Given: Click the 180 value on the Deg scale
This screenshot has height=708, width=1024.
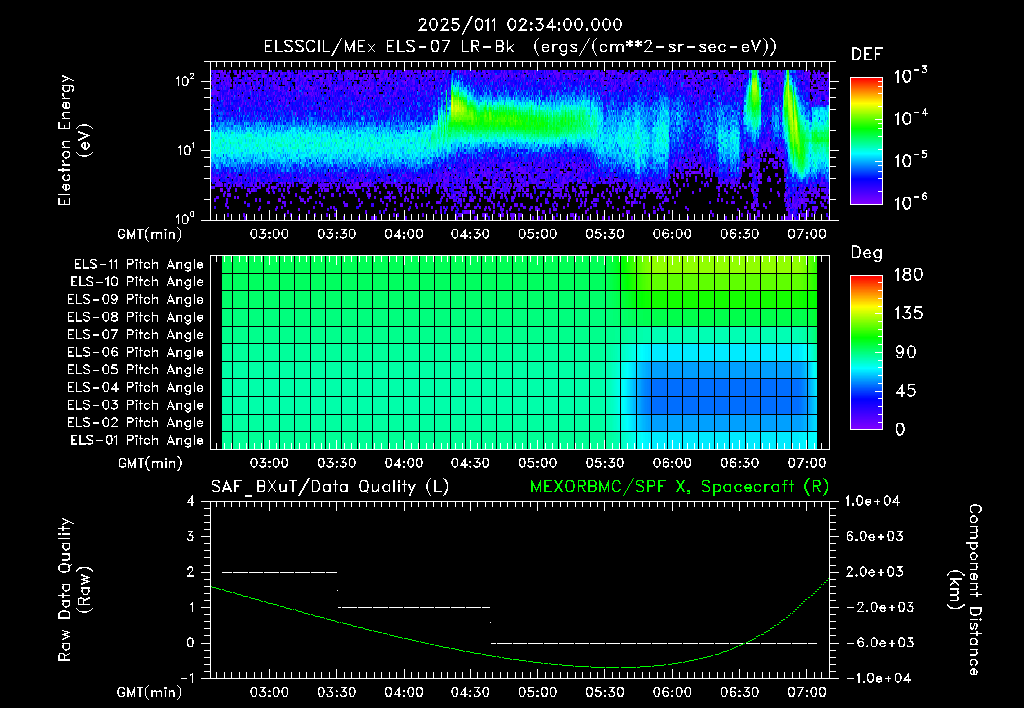Looking at the screenshot, I should 908,275.
